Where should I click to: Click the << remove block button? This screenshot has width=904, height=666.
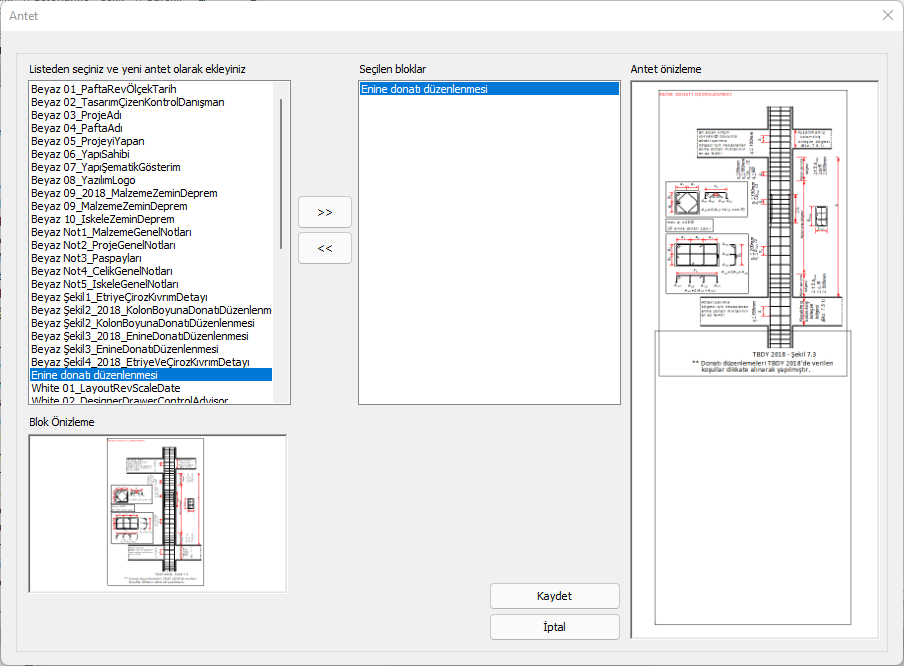(x=324, y=249)
